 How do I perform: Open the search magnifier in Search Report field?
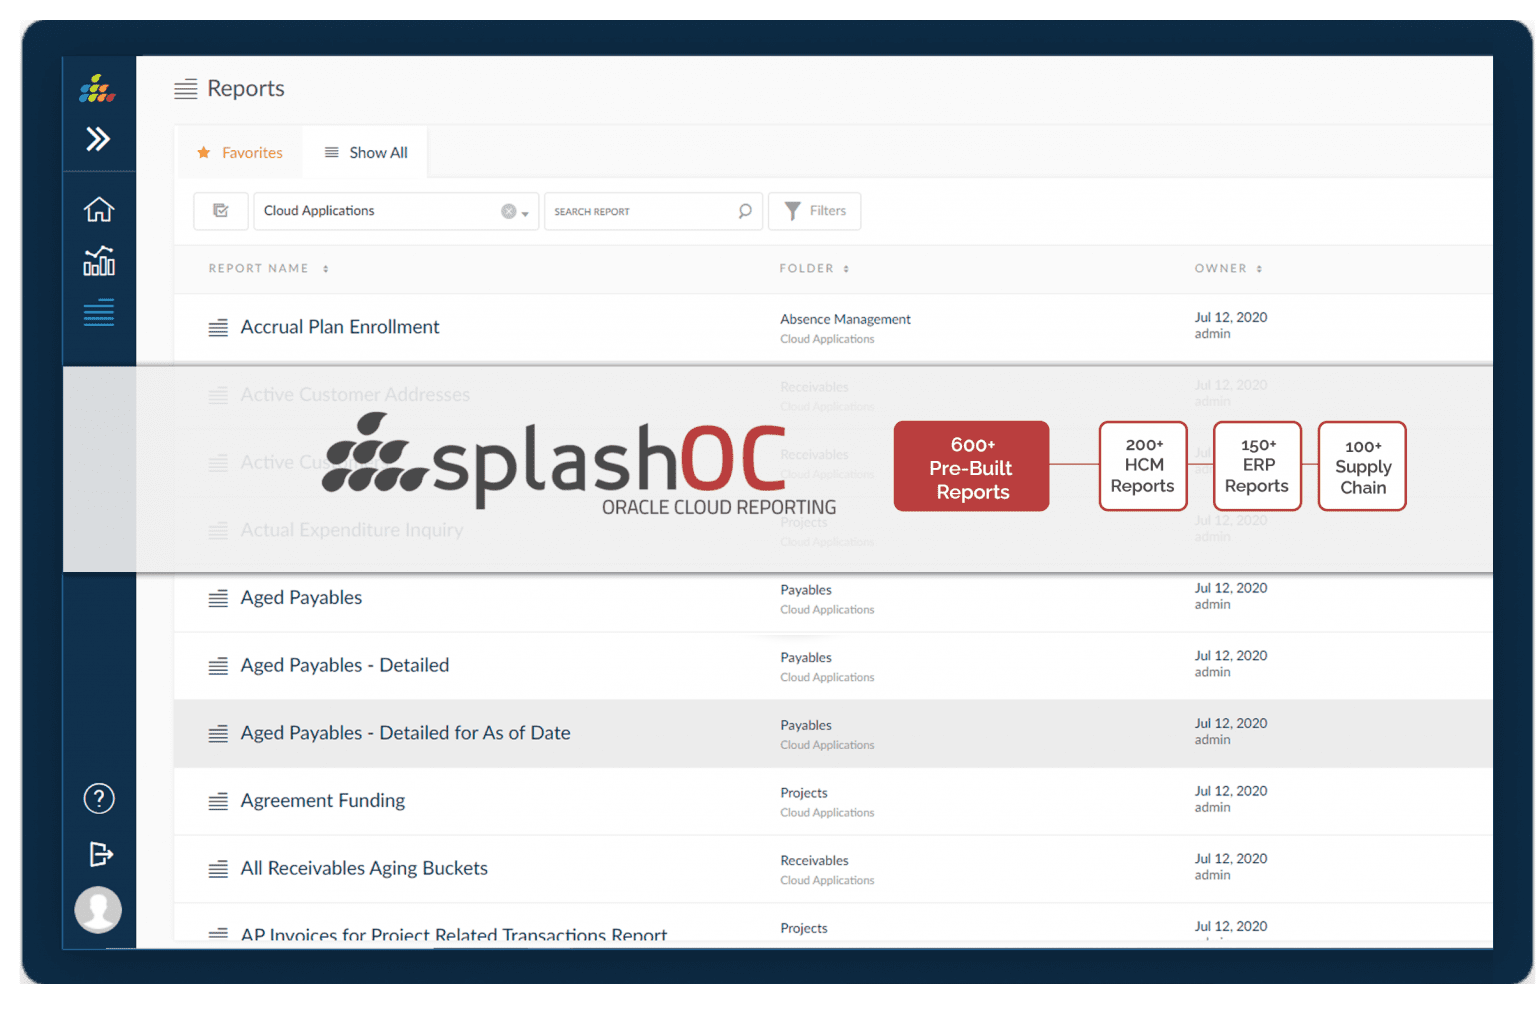[744, 211]
